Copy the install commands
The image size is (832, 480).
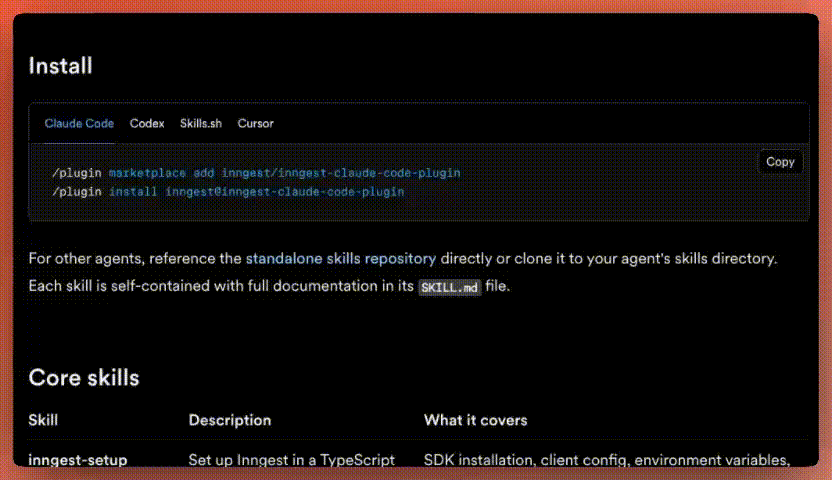[780, 162]
